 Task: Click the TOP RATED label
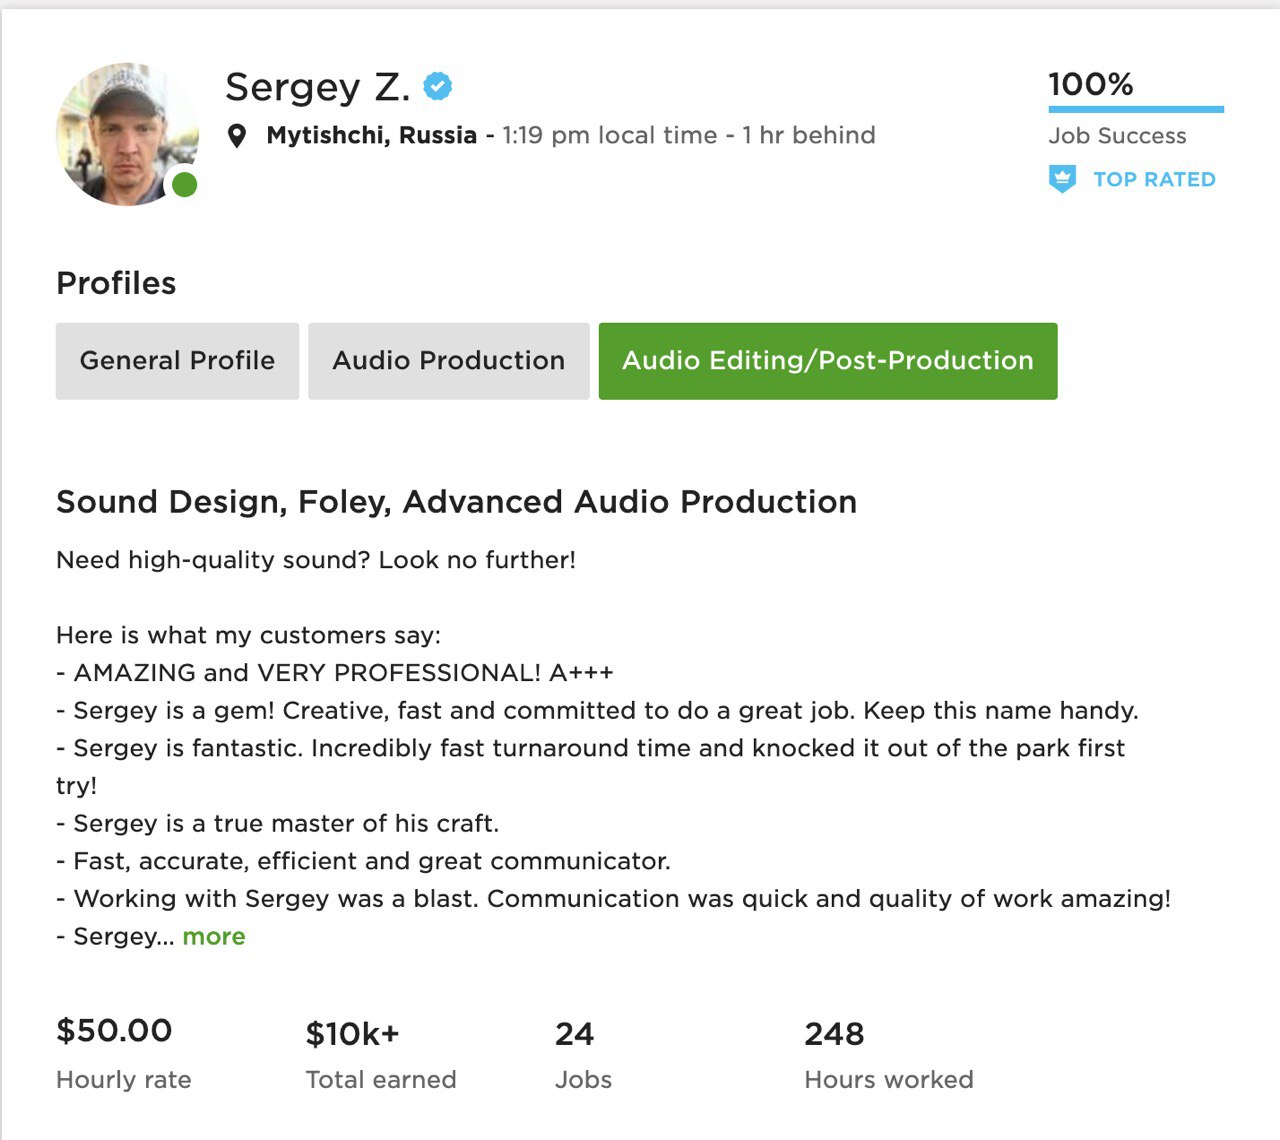(x=1154, y=179)
